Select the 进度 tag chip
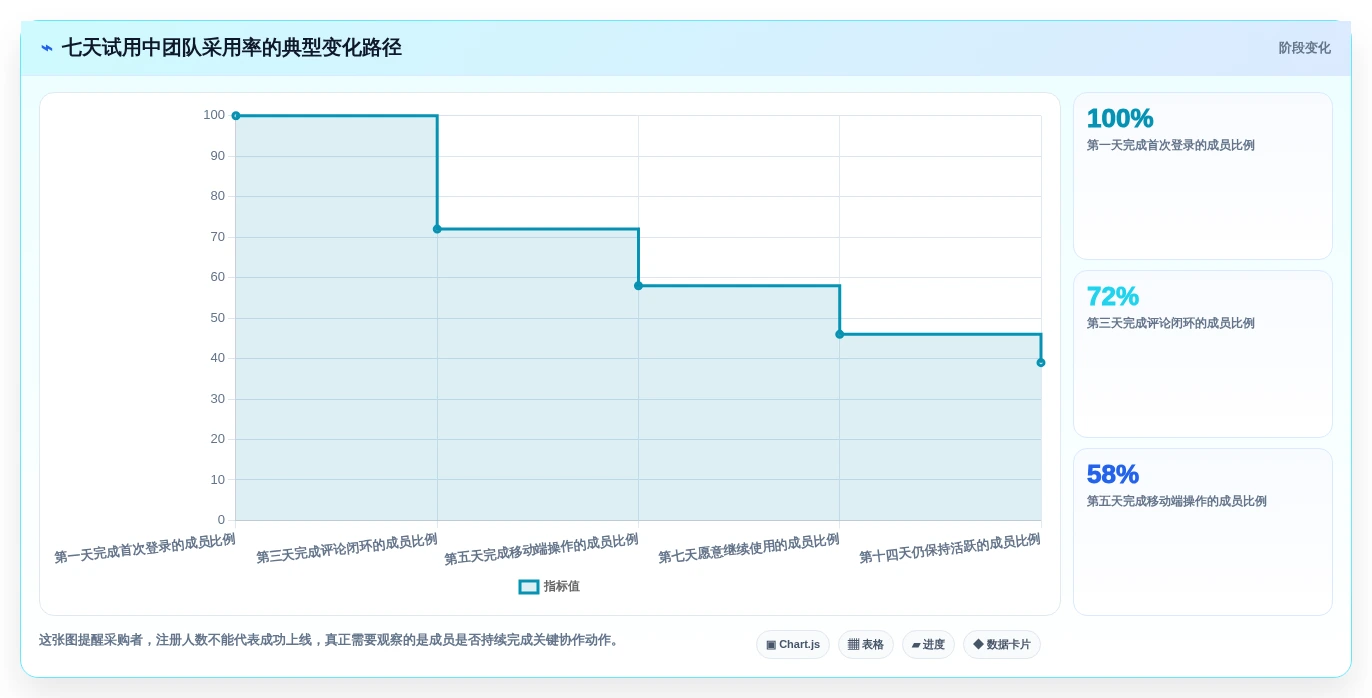Image resolution: width=1372 pixels, height=698 pixels. tap(928, 645)
